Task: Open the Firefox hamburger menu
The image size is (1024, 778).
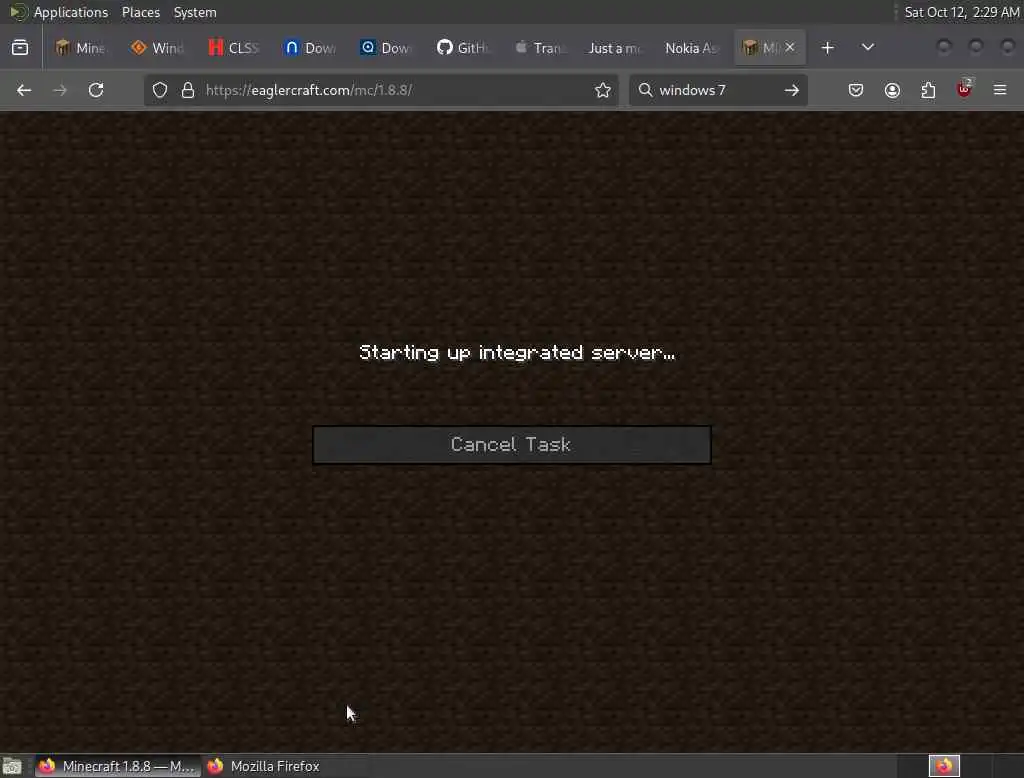Action: click(x=1000, y=90)
